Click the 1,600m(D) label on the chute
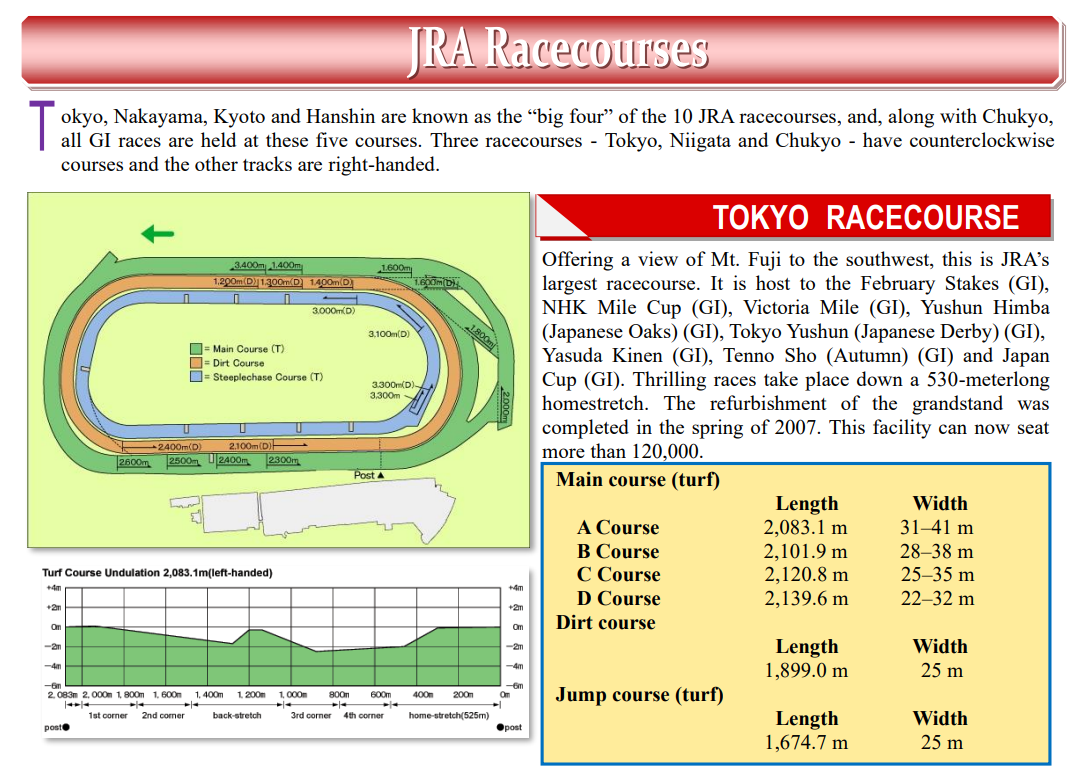Image resolution: width=1088 pixels, height=771 pixels. point(434,282)
